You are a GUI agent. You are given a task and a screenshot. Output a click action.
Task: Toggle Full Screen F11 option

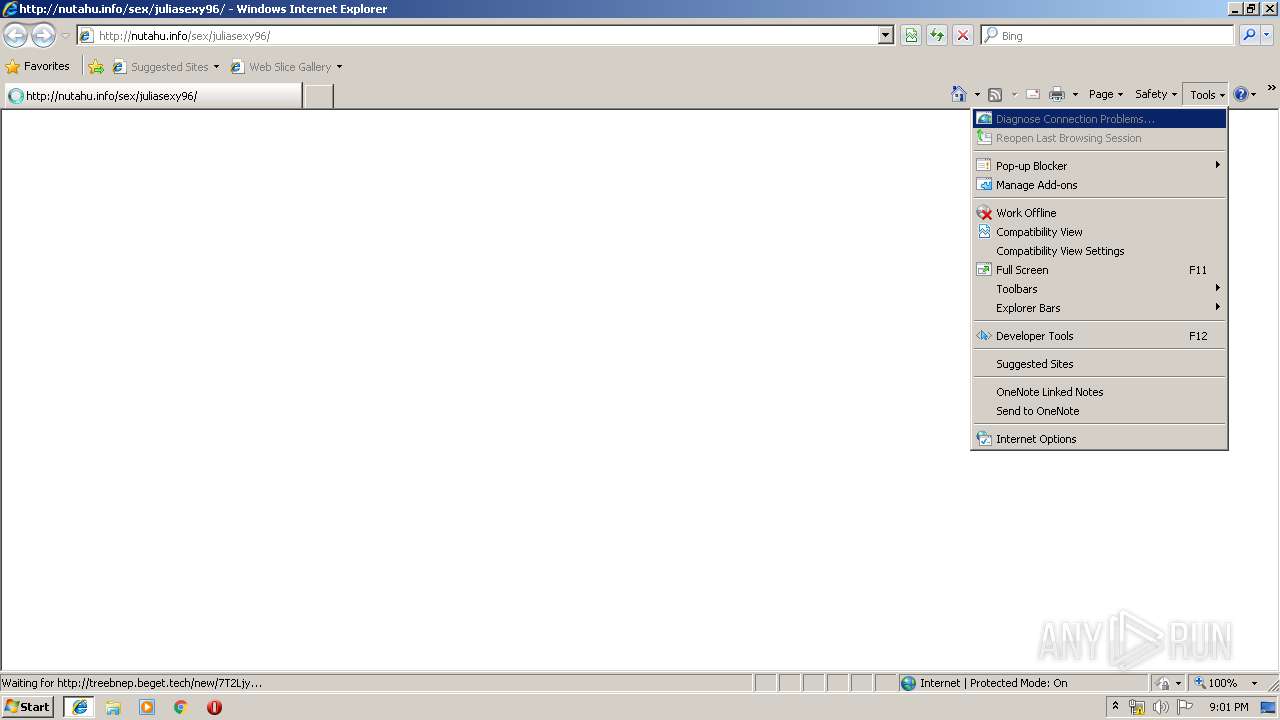tap(1099, 270)
